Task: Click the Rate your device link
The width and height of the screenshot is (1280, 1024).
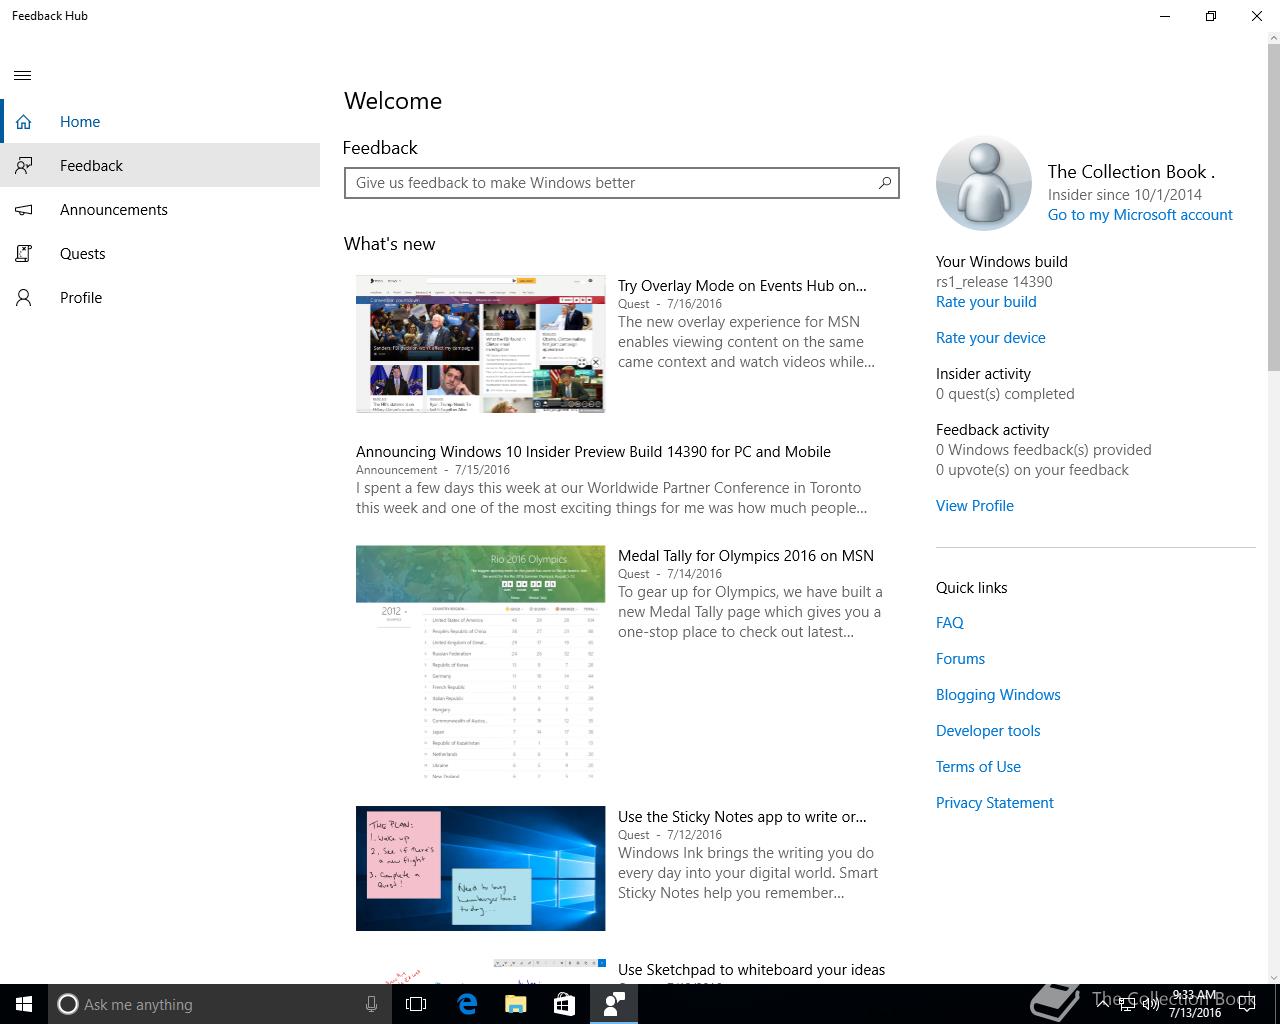Action: click(991, 338)
